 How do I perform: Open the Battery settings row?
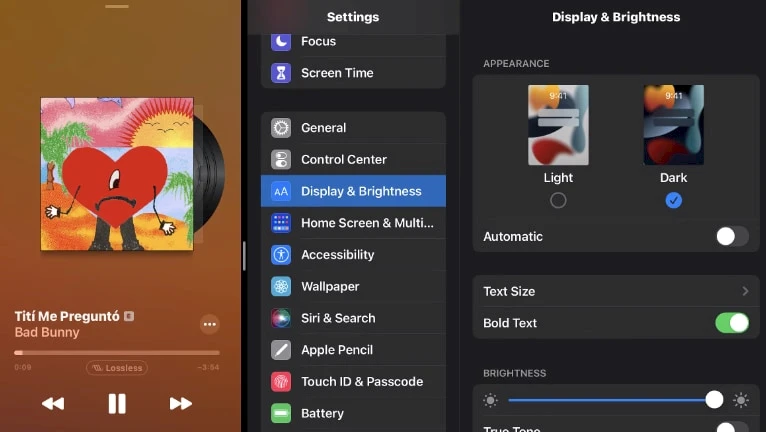(353, 414)
